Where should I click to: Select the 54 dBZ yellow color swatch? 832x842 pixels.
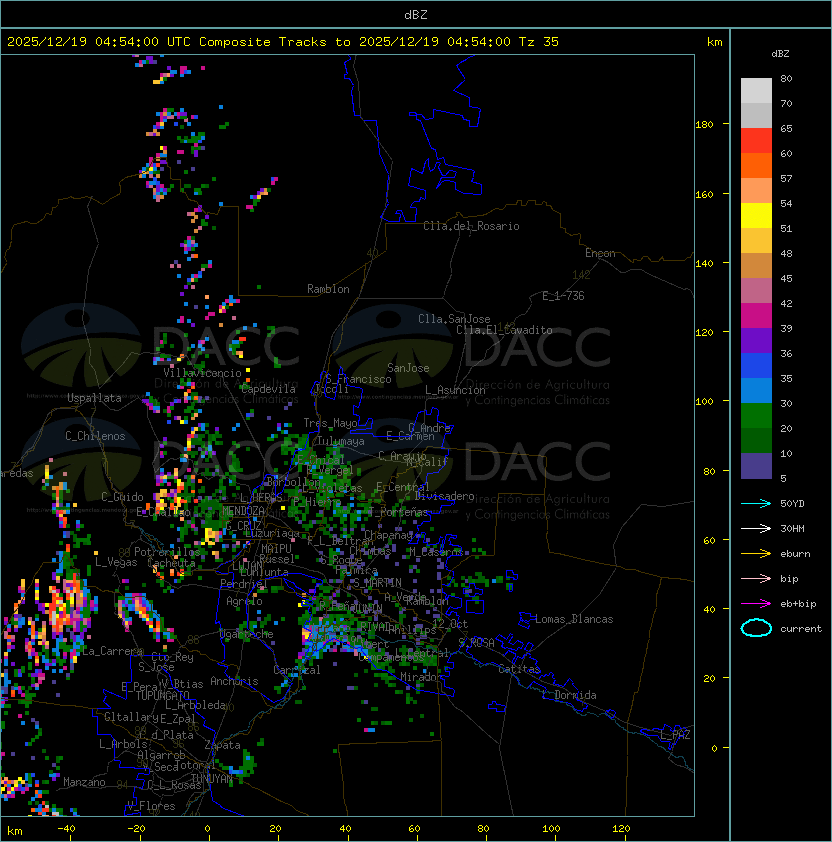coord(756,215)
